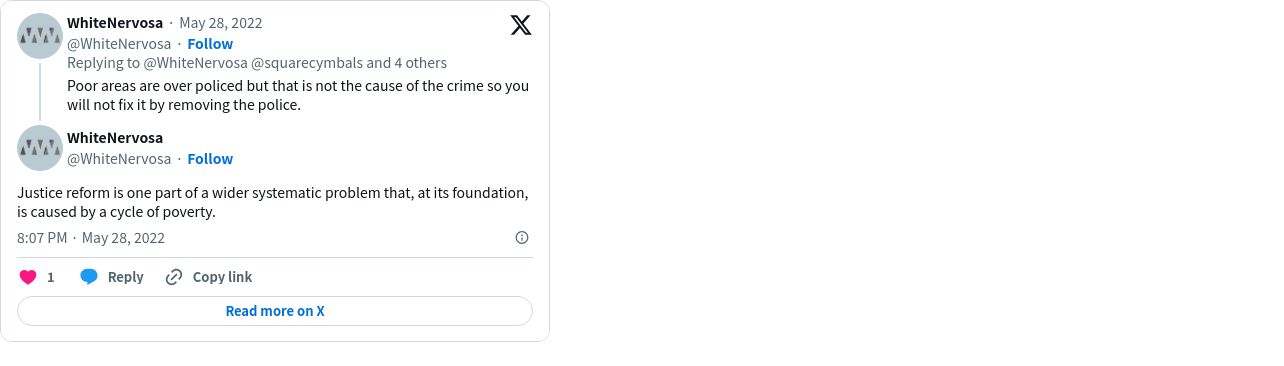Click WhiteNervosa avatar in main tweet
The height and width of the screenshot is (366, 1284).
[40, 148]
